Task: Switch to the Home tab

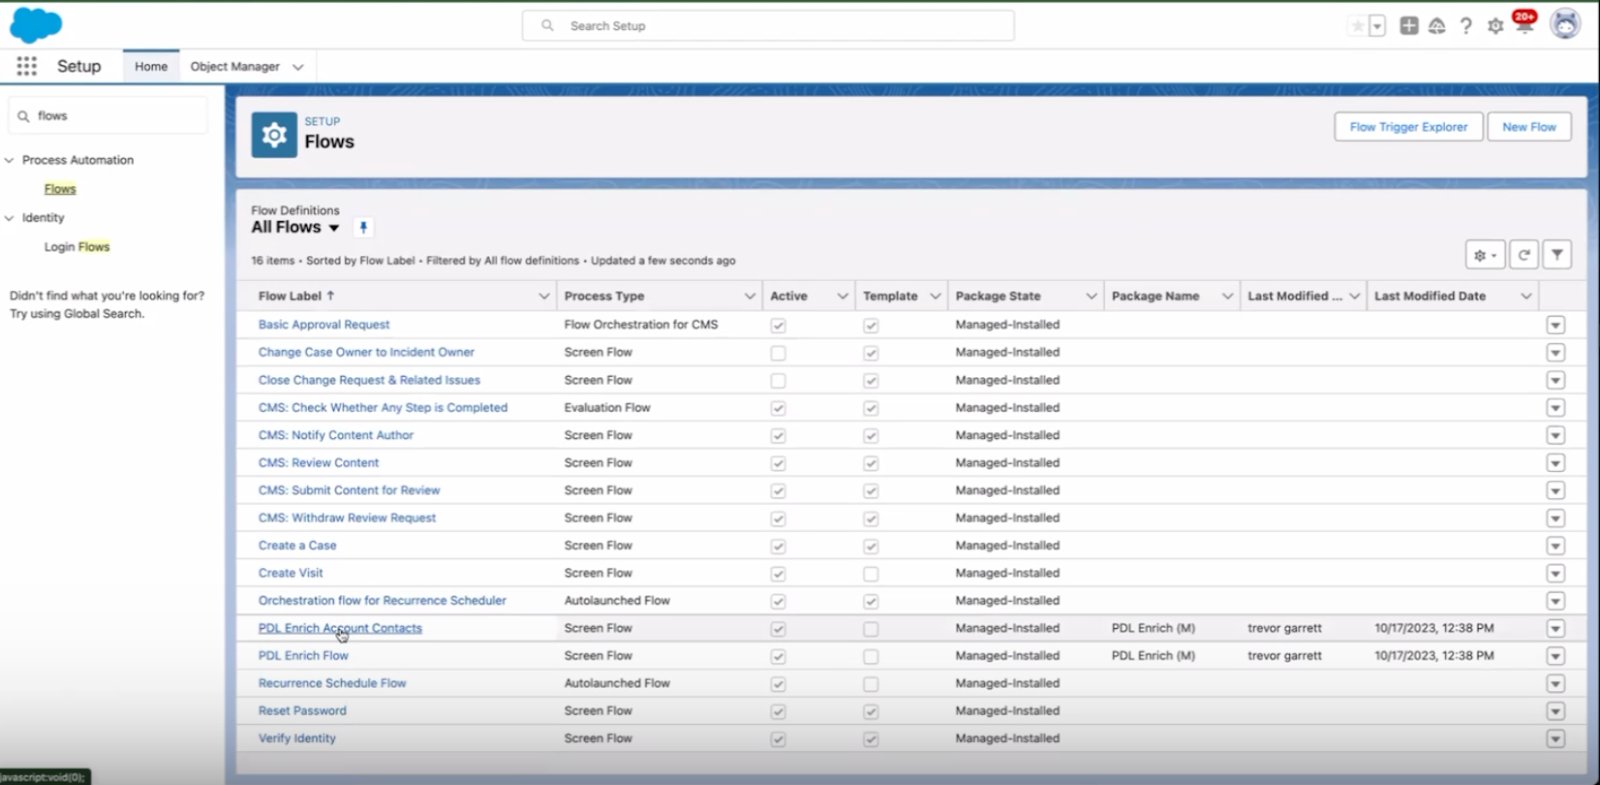Action: (151, 66)
